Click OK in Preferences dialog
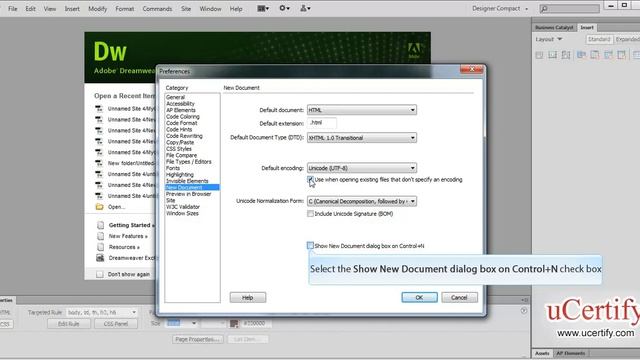The height and width of the screenshot is (360, 640). tap(419, 298)
